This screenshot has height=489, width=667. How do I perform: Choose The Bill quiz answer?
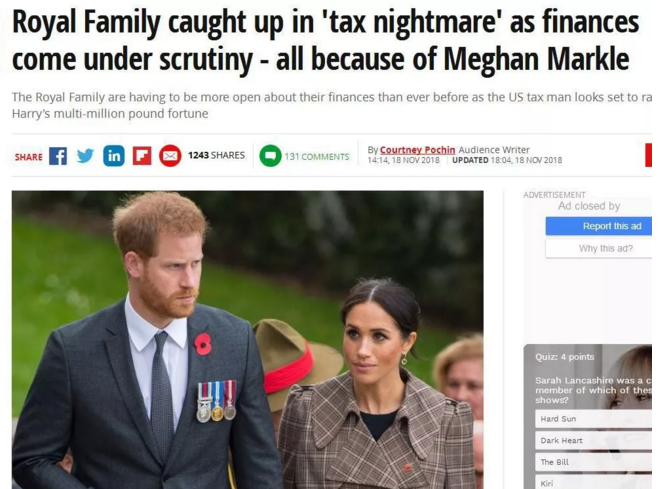click(593, 462)
